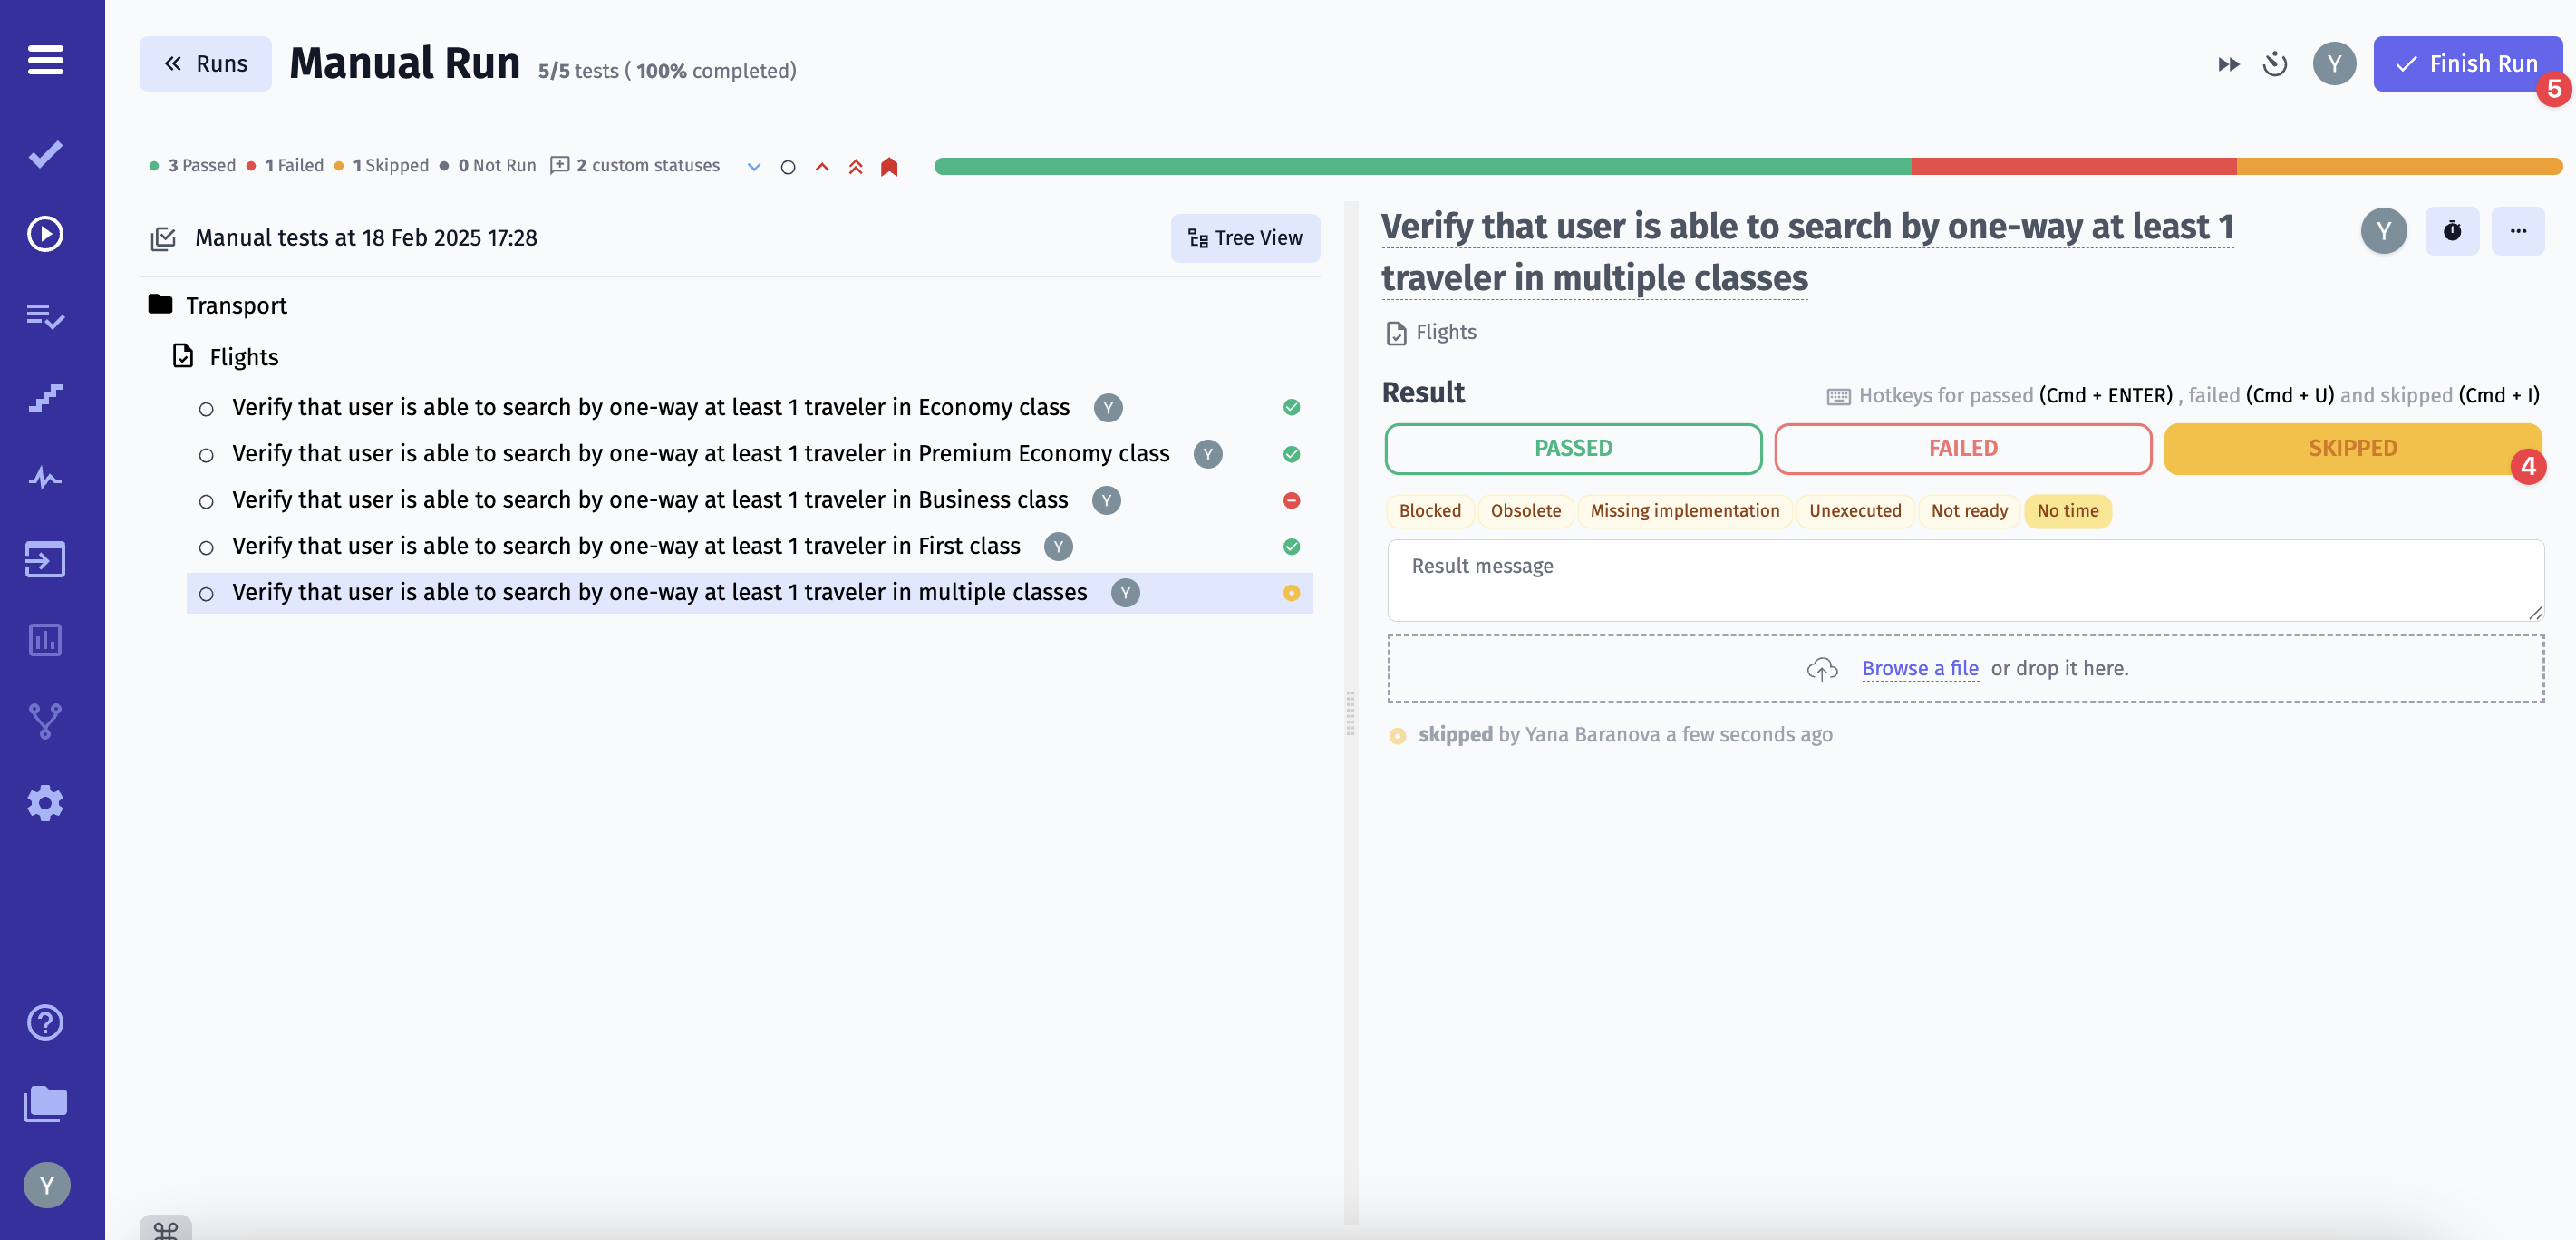The image size is (2576, 1240).
Task: Expand the filter chevron next to test count
Action: coord(752,166)
